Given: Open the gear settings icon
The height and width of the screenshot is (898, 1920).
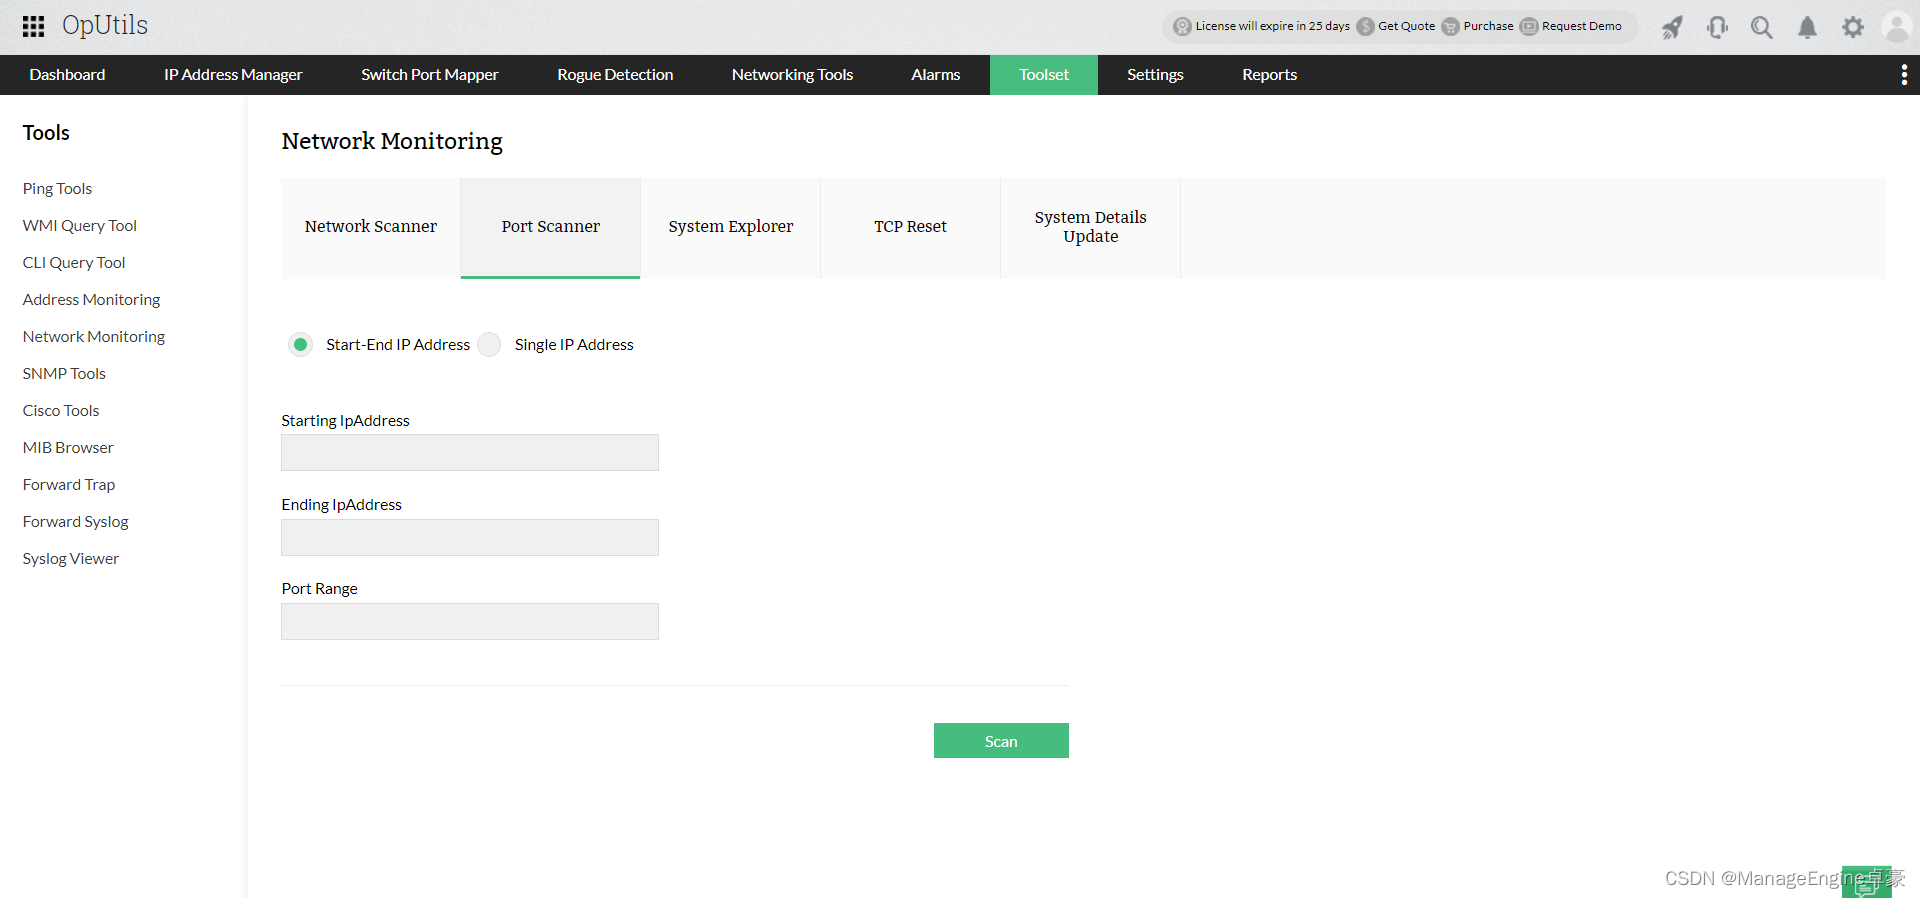Looking at the screenshot, I should tap(1853, 27).
